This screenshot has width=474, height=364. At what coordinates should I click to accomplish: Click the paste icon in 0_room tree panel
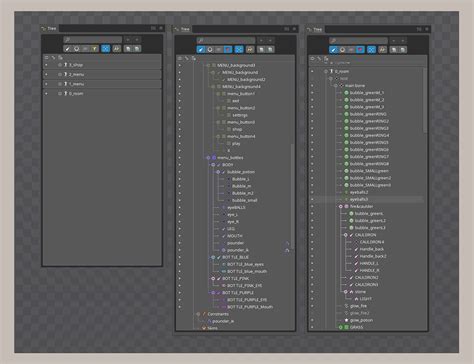(x=403, y=50)
